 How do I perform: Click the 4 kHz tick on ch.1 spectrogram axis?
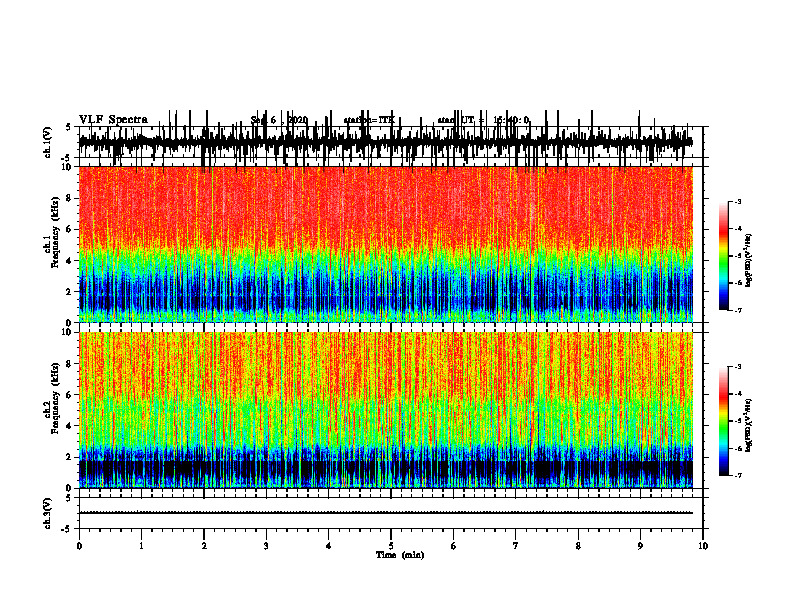coord(69,261)
